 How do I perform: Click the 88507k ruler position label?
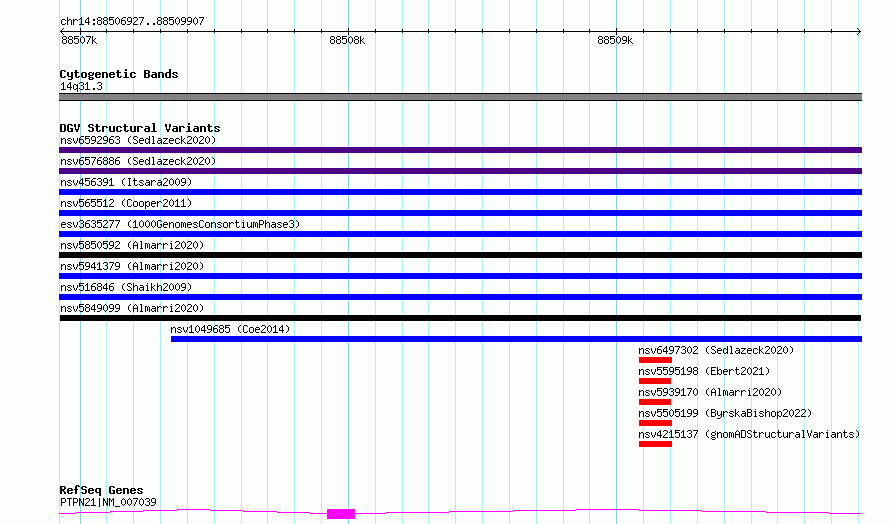coord(79,40)
